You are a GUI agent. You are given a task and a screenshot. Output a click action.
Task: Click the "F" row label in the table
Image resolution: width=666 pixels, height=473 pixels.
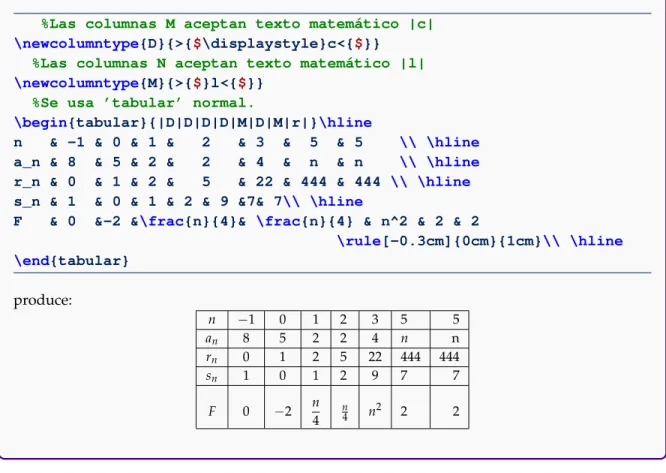[x=212, y=411]
